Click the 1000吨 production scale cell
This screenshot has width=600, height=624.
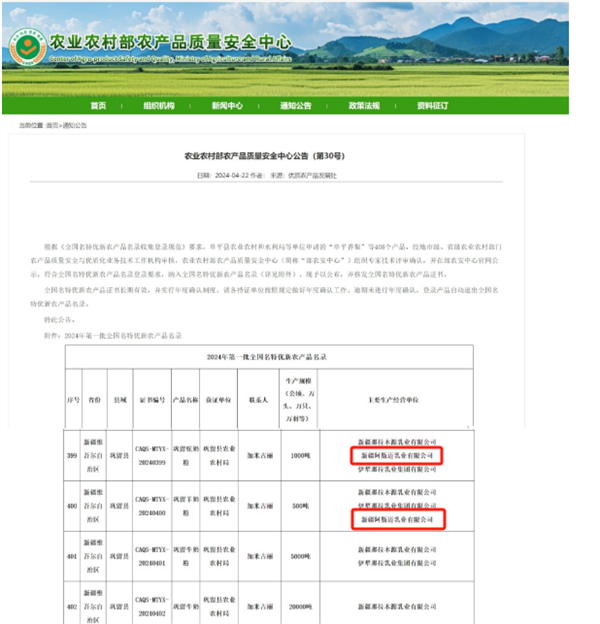pyautogui.click(x=300, y=456)
